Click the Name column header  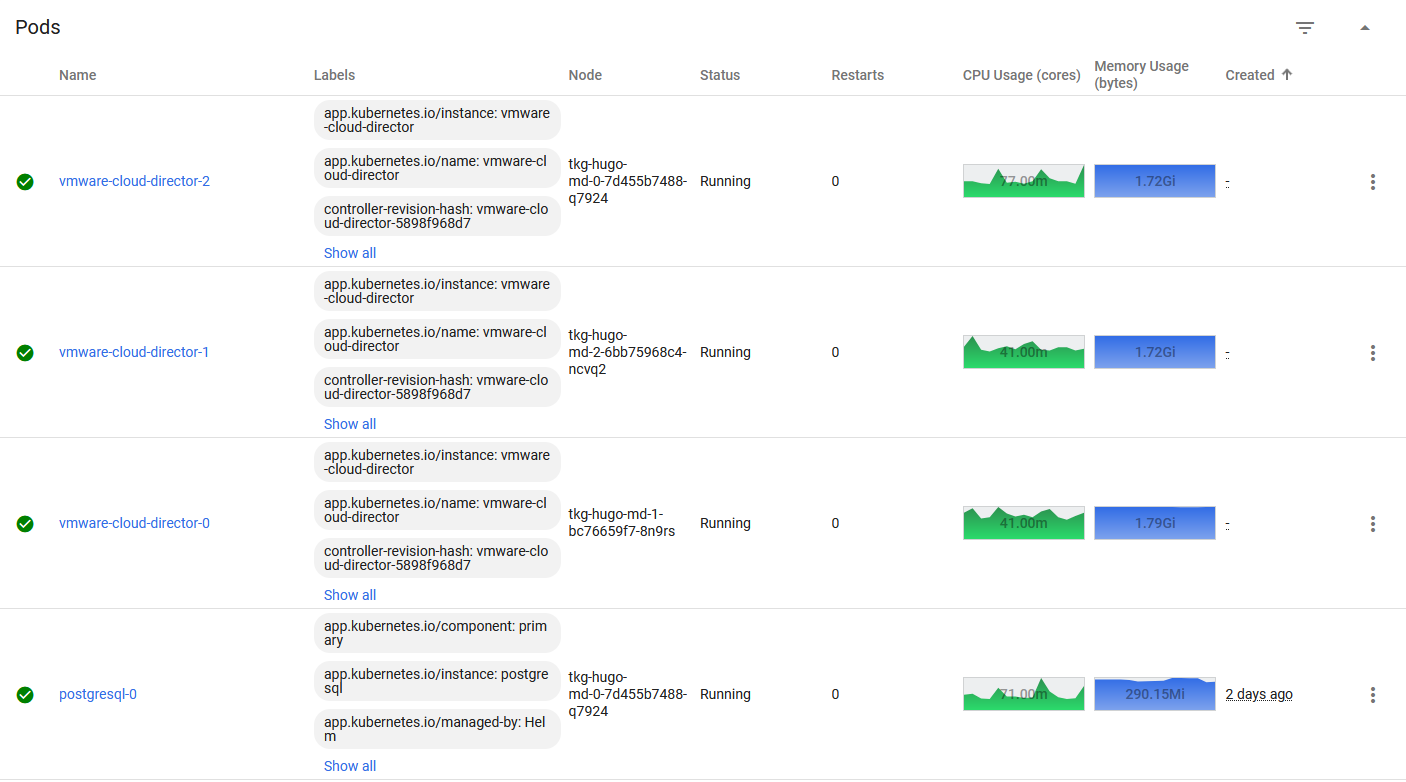coord(78,75)
